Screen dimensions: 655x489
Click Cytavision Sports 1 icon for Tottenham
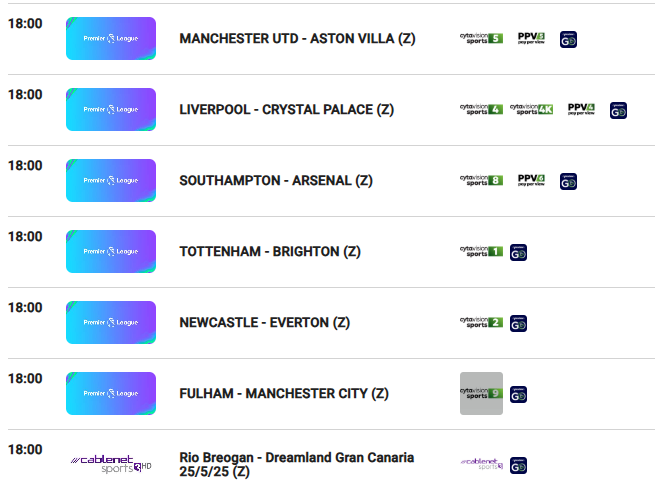click(x=481, y=251)
